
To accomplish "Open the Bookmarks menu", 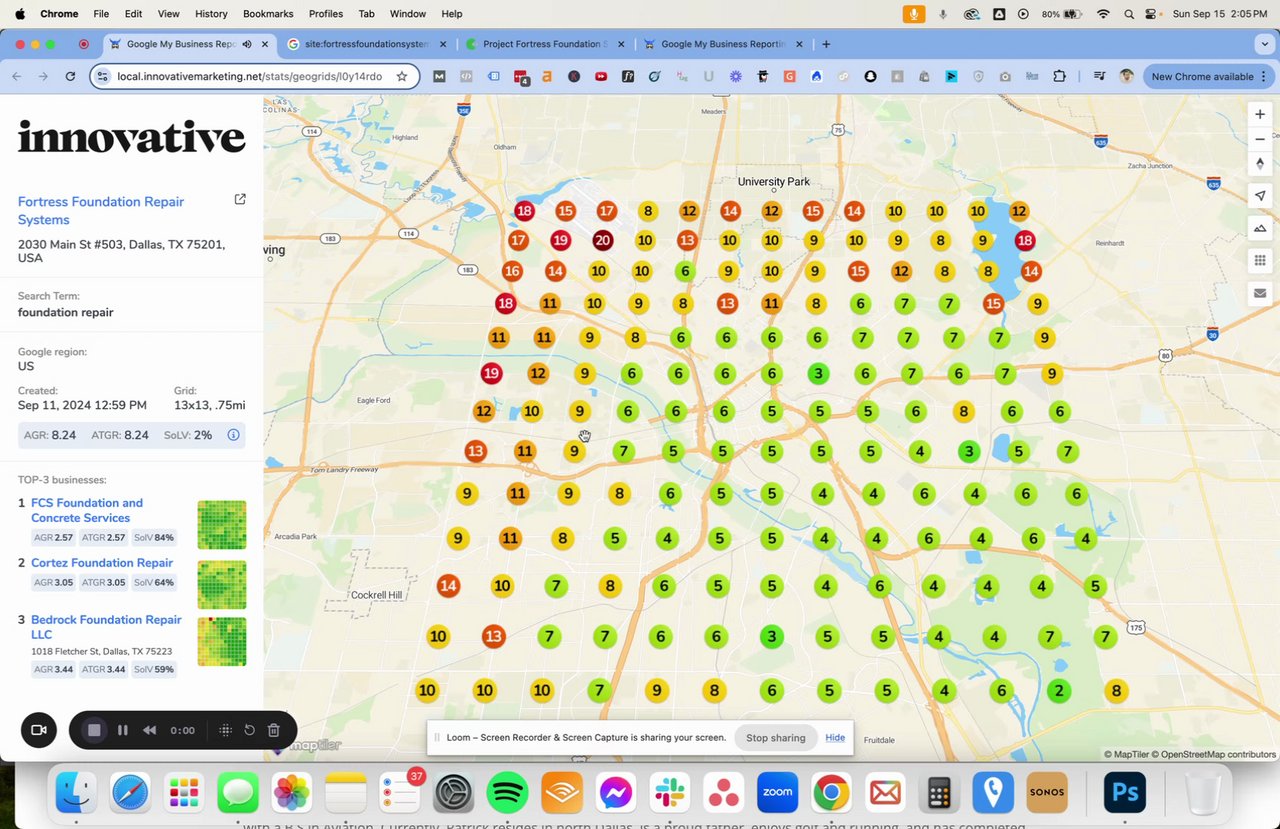I will coord(268,14).
